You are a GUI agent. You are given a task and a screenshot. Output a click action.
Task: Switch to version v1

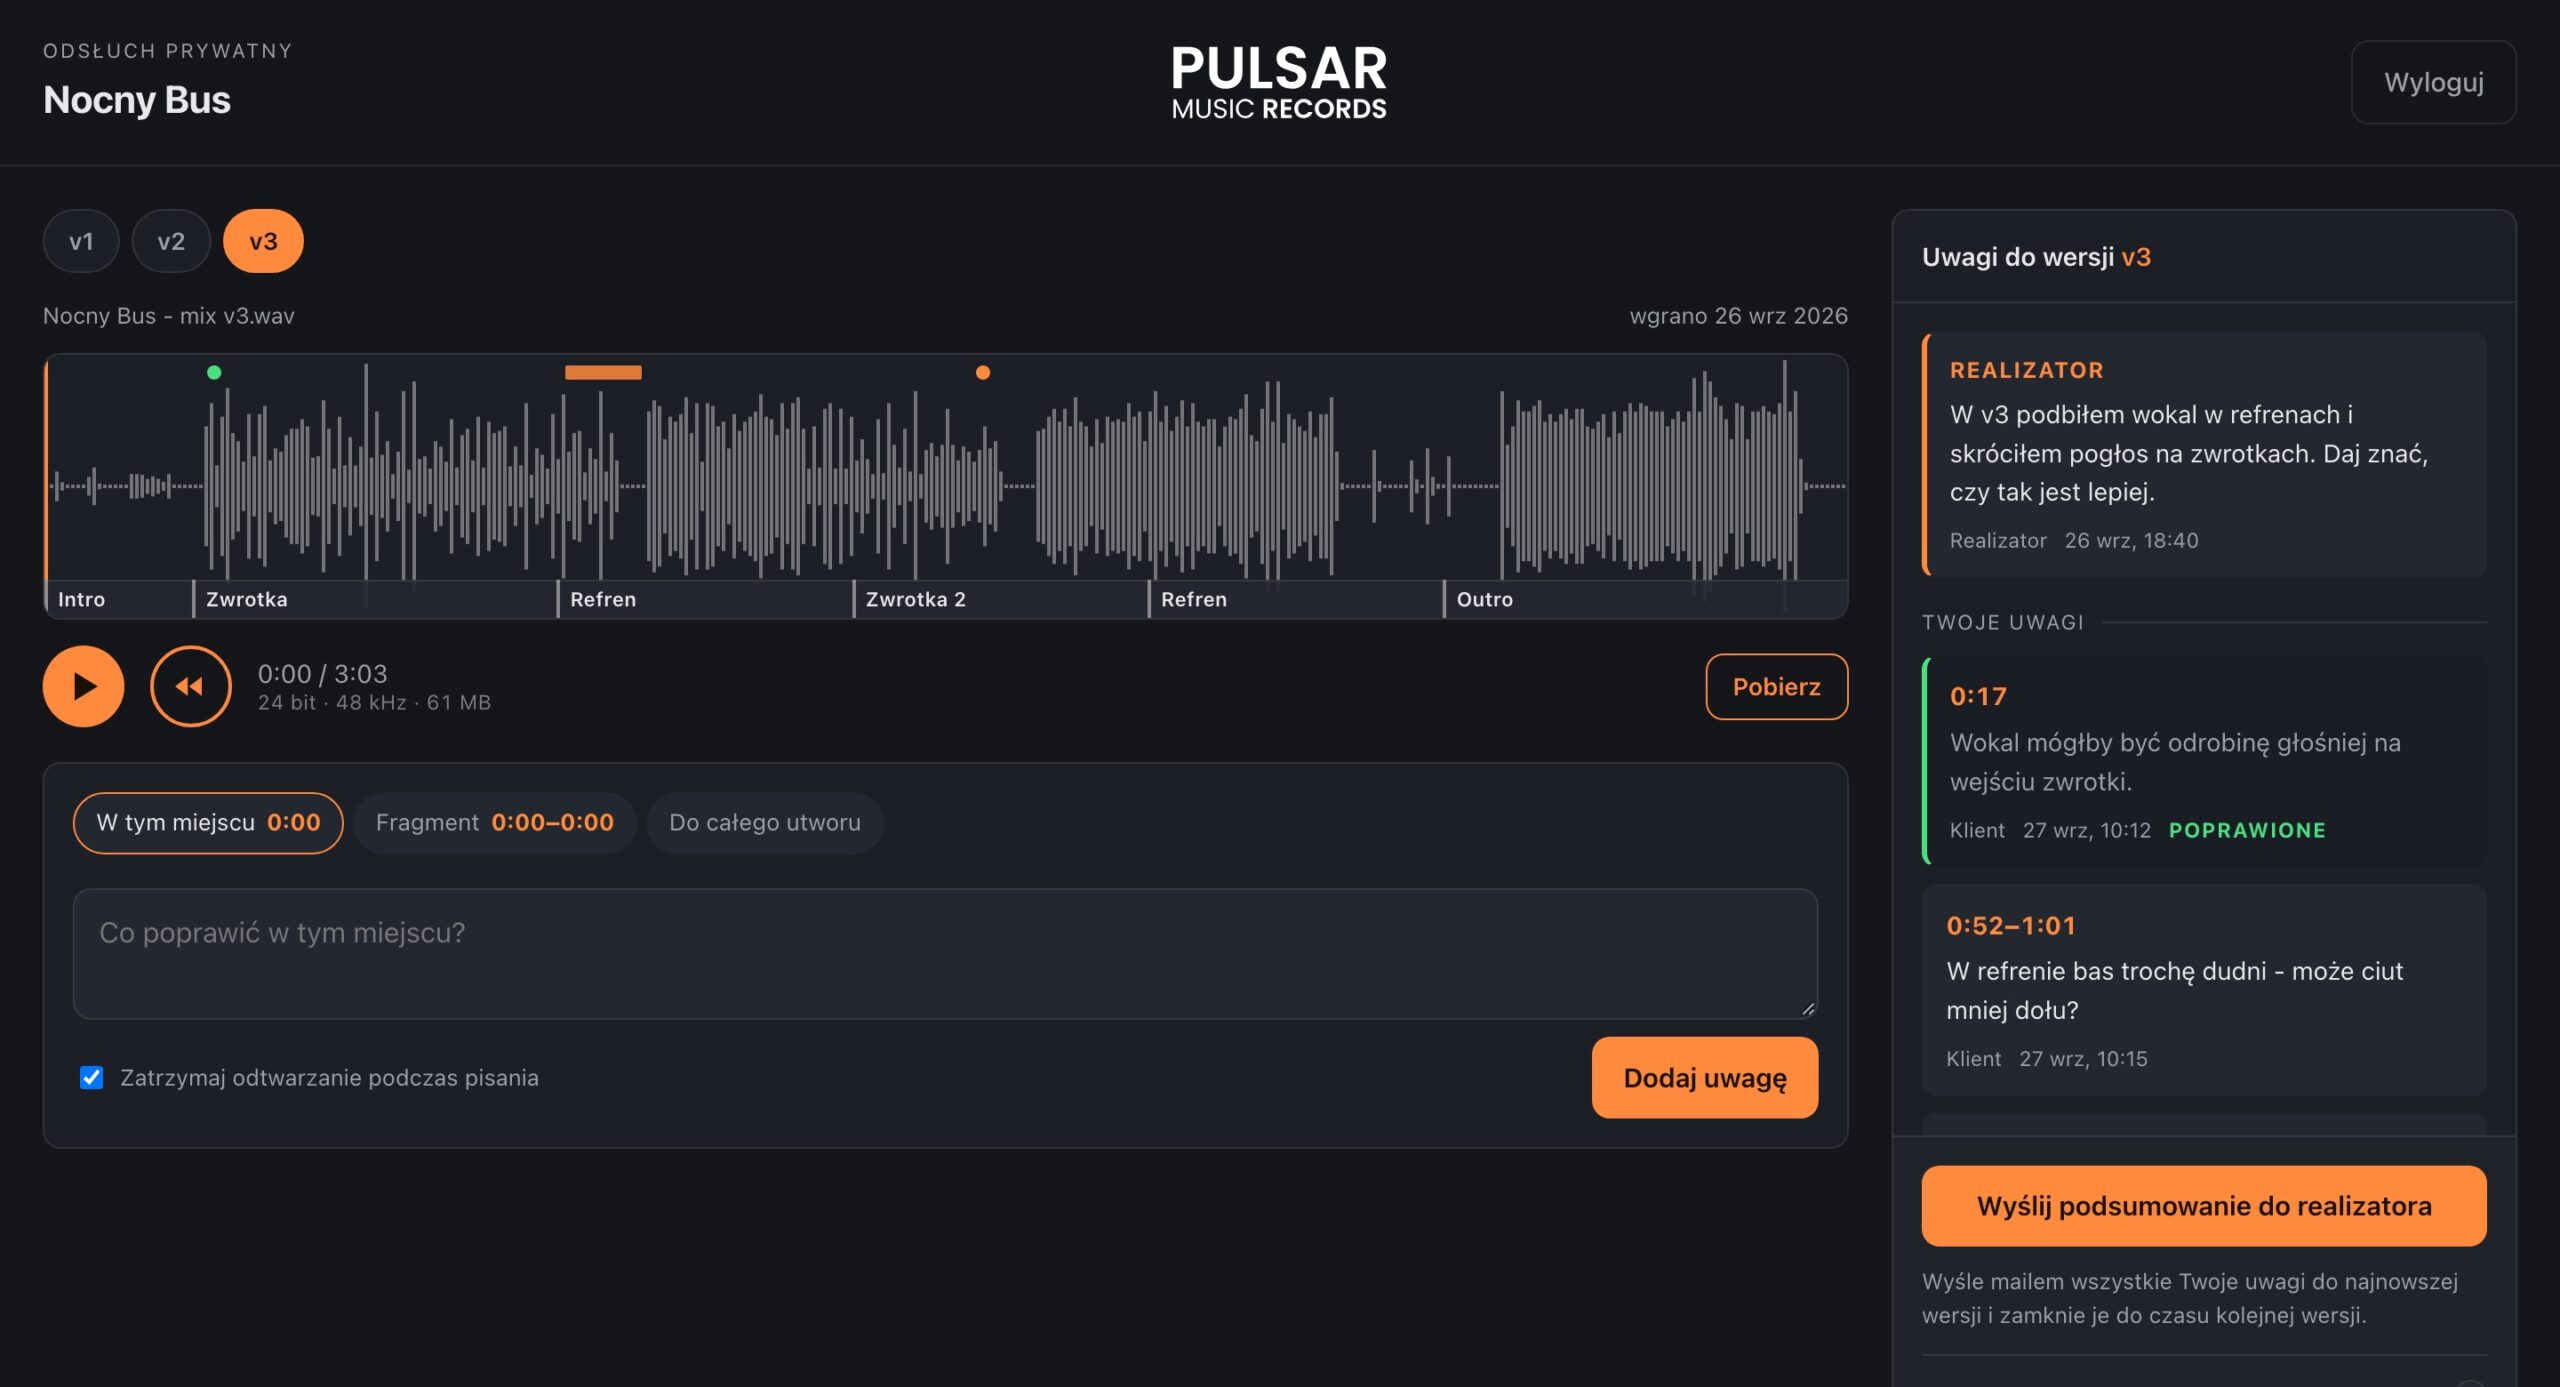(x=81, y=241)
